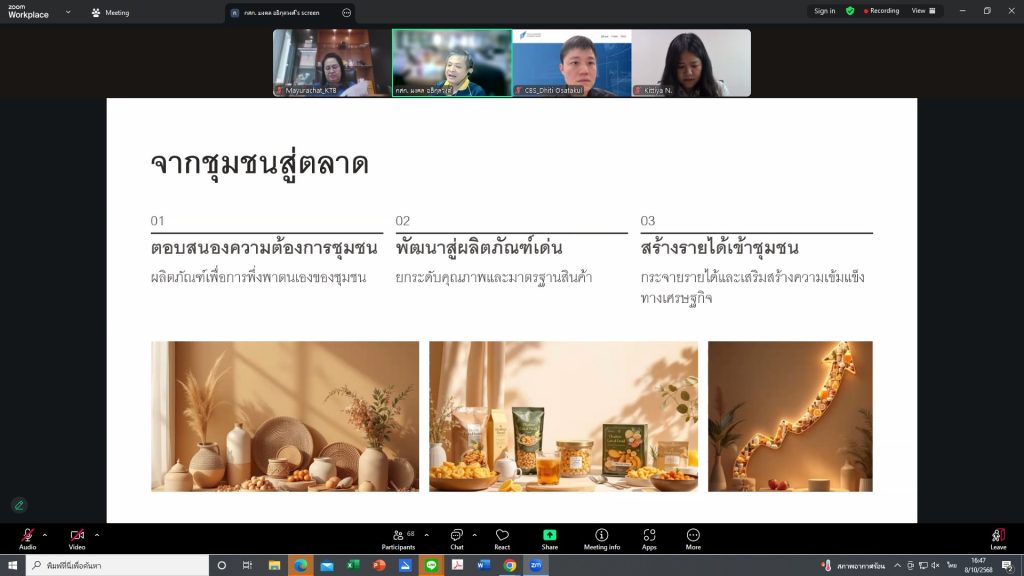Screen dimensions: 1024x576
Task: Select CBS_Dhiti Osatakul video thumbnail
Action: 571,62
